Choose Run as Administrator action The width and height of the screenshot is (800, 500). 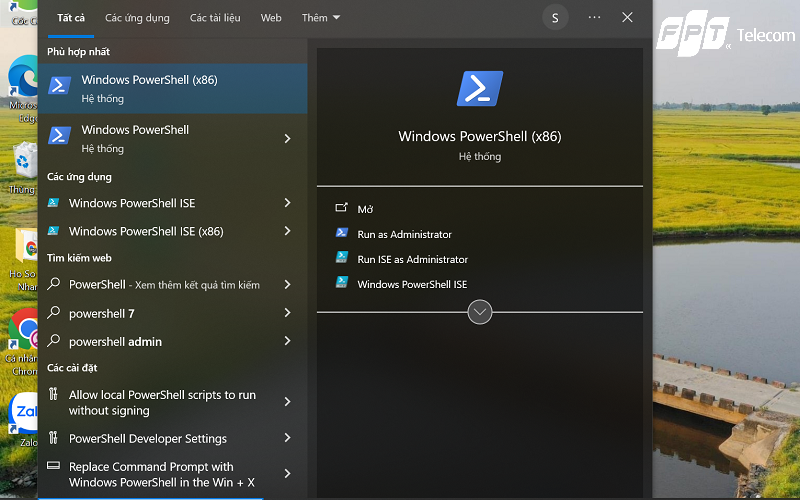(x=404, y=234)
